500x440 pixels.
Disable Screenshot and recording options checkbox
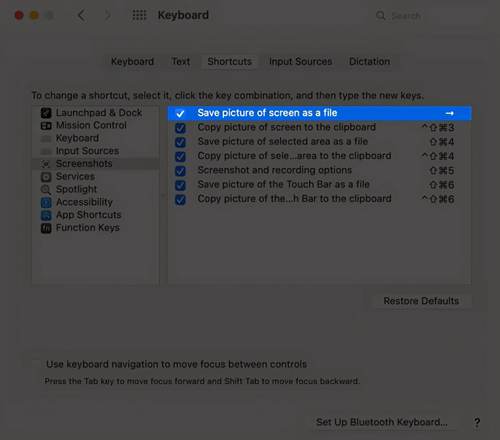180,171
